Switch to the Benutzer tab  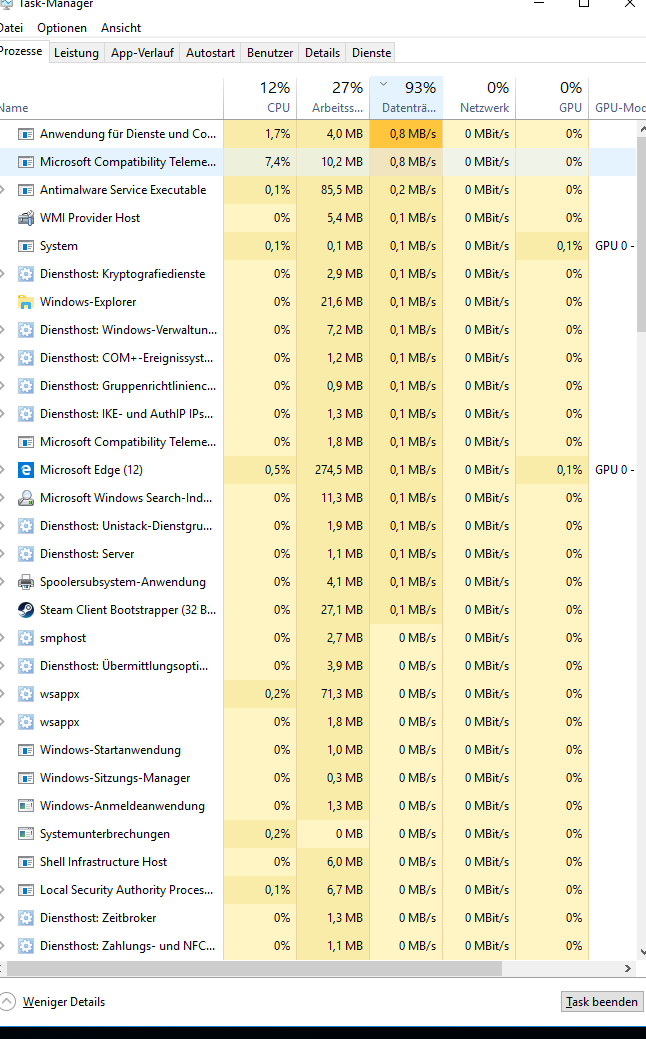[270, 53]
